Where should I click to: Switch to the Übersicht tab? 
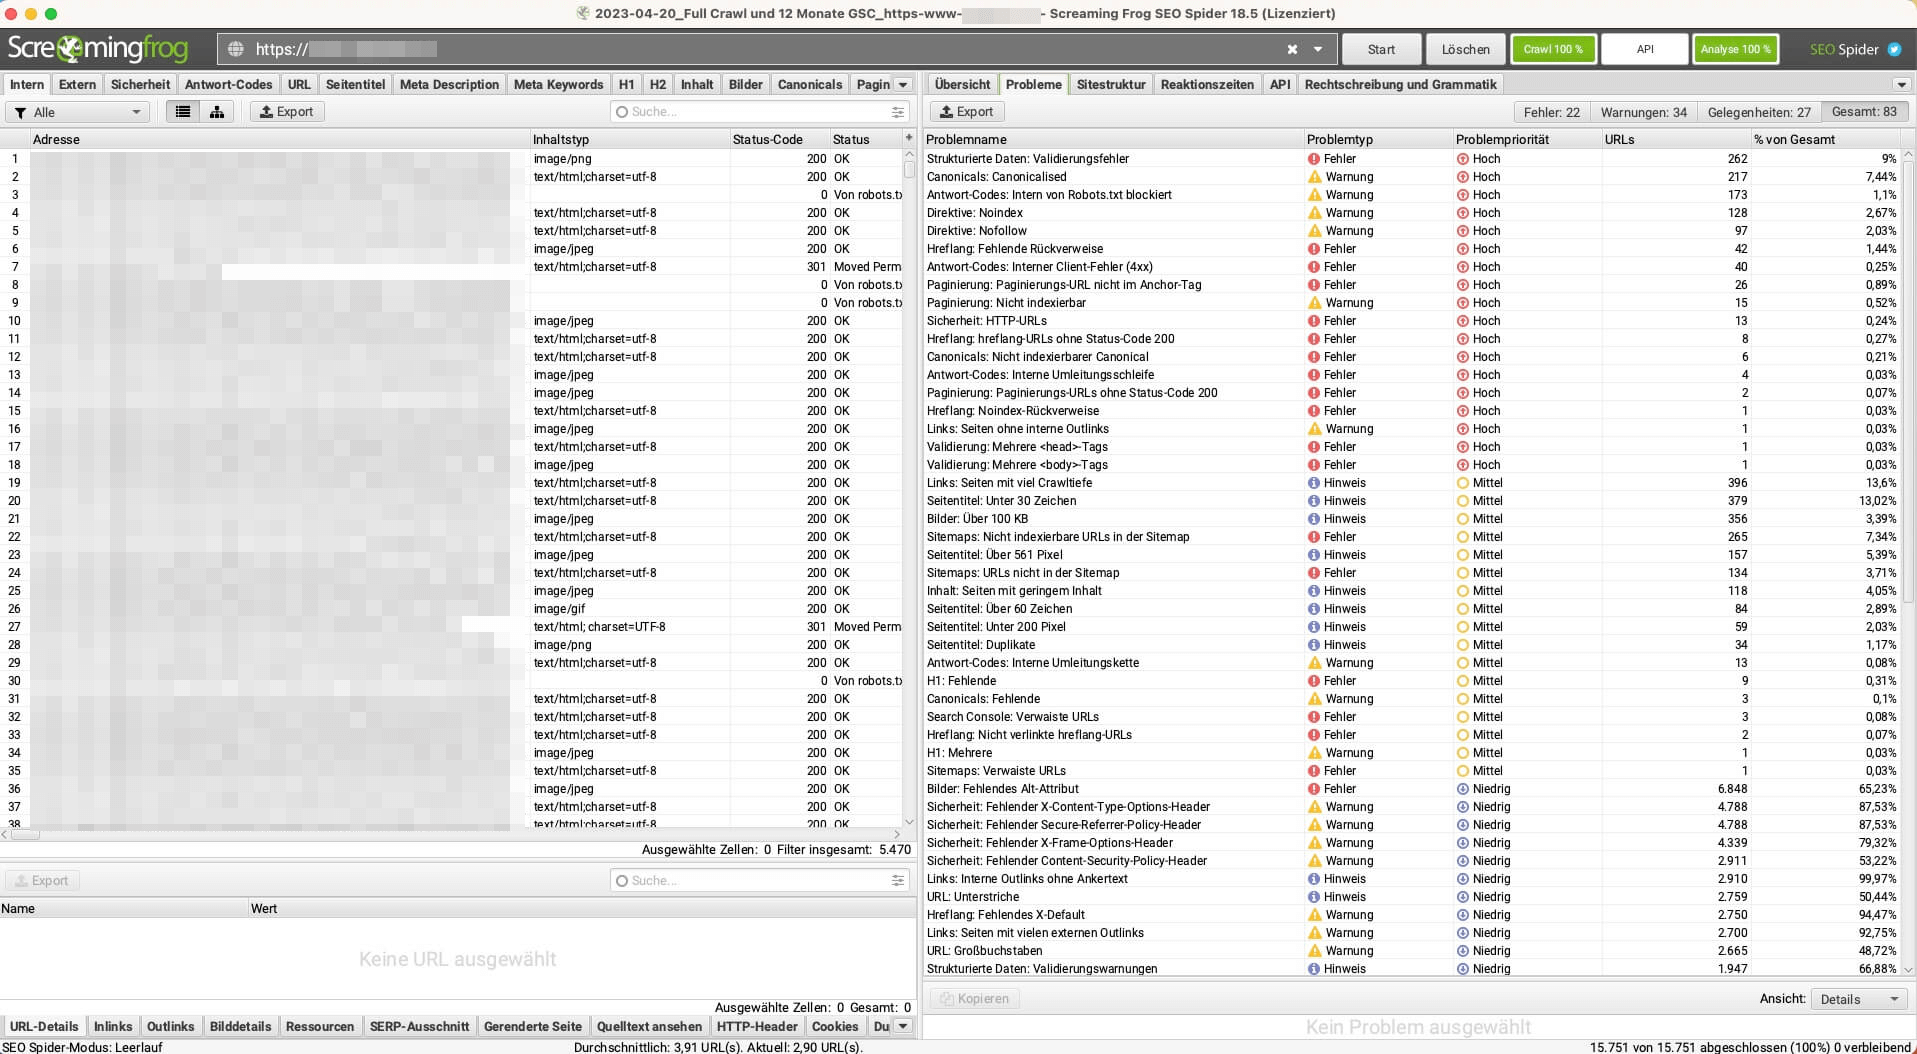click(x=962, y=85)
